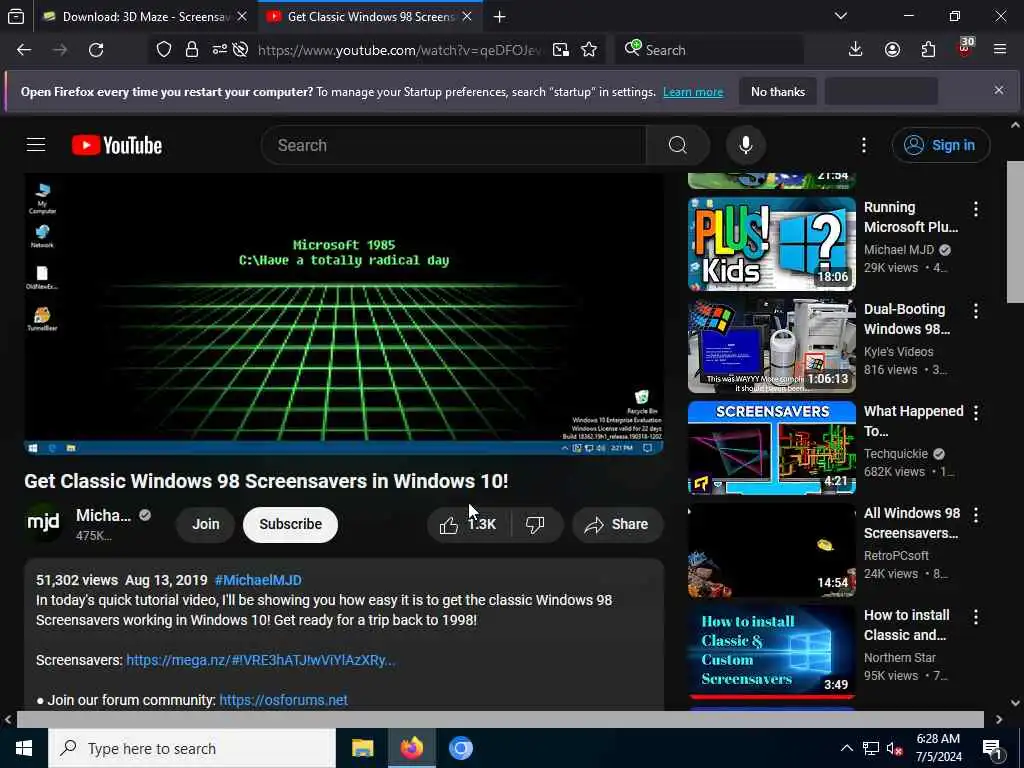The height and width of the screenshot is (768, 1024).
Task: Open options for How to install Classic video
Action: tap(976, 616)
